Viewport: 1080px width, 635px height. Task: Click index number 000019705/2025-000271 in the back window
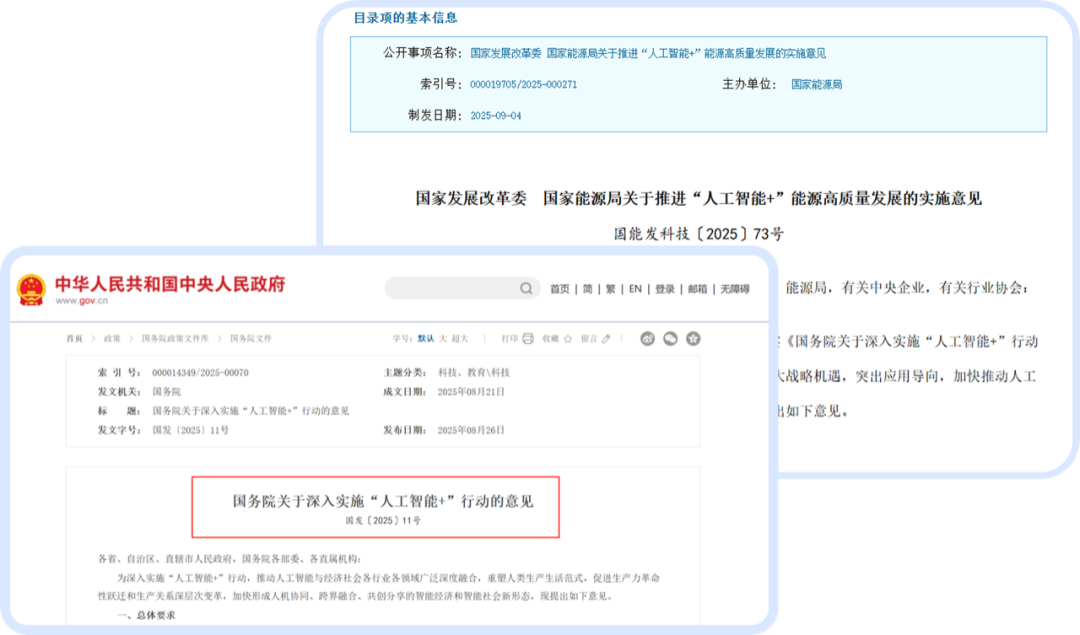(x=523, y=85)
